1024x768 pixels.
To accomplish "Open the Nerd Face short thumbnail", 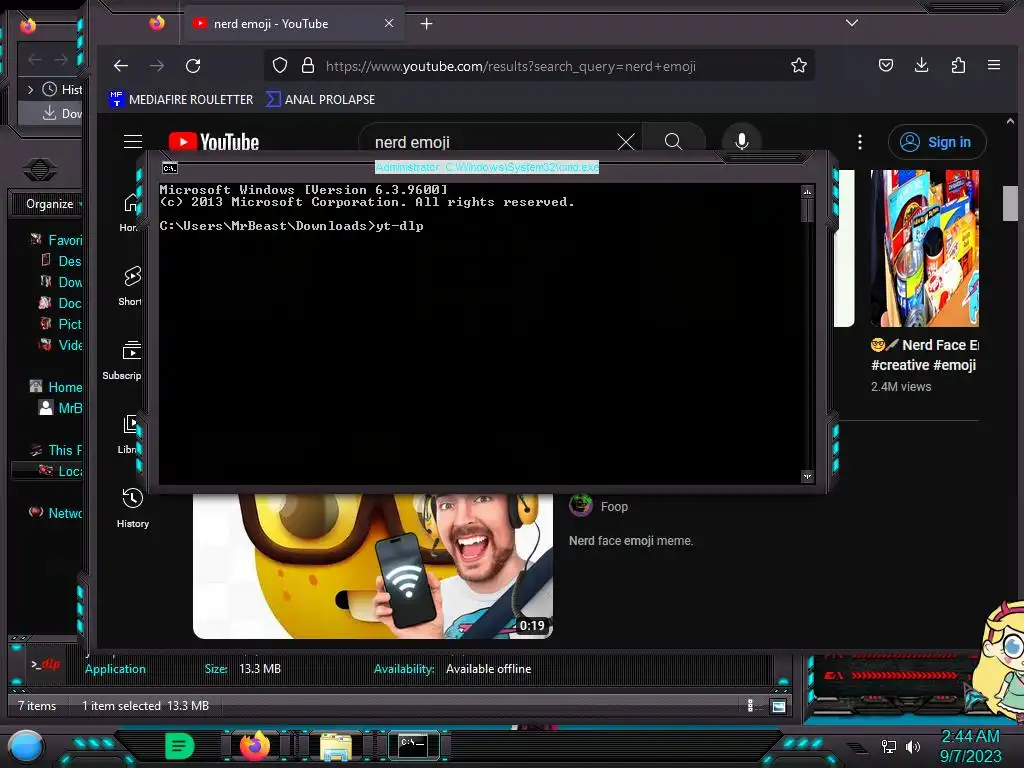I will click(925, 248).
